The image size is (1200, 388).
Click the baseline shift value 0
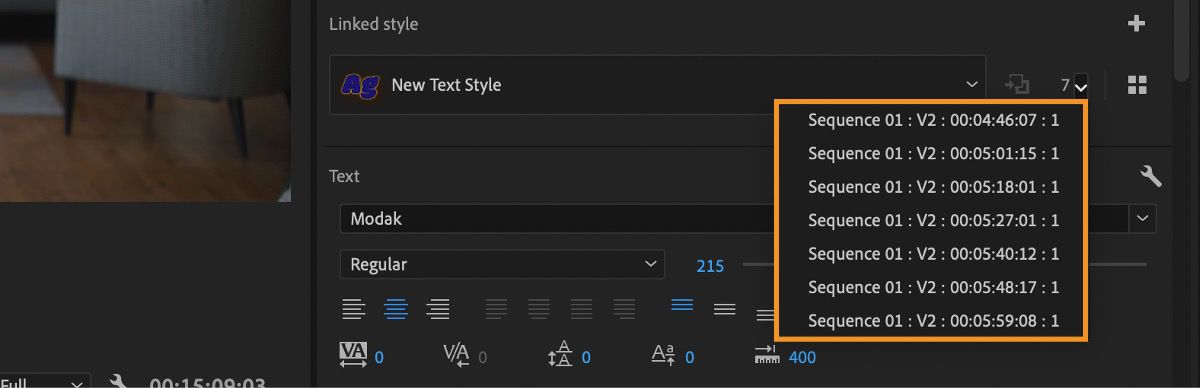[690, 357]
